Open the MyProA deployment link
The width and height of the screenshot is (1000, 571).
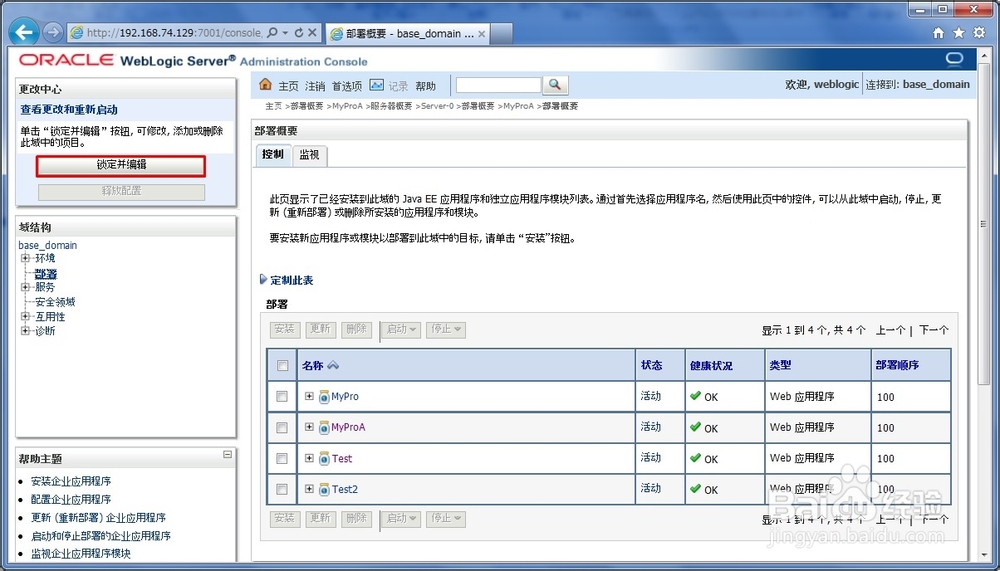pos(348,427)
